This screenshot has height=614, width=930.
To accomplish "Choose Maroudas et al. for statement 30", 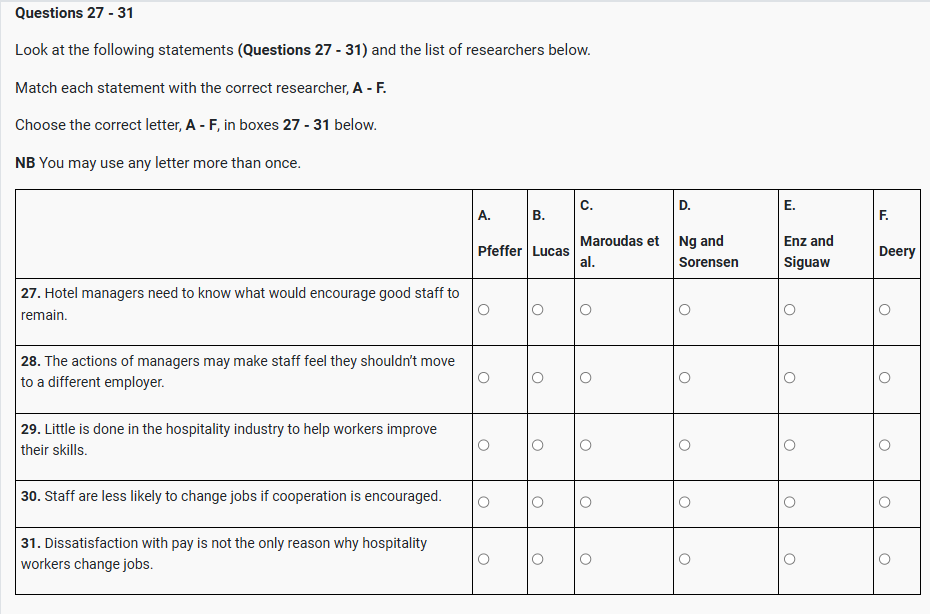I will 585,502.
